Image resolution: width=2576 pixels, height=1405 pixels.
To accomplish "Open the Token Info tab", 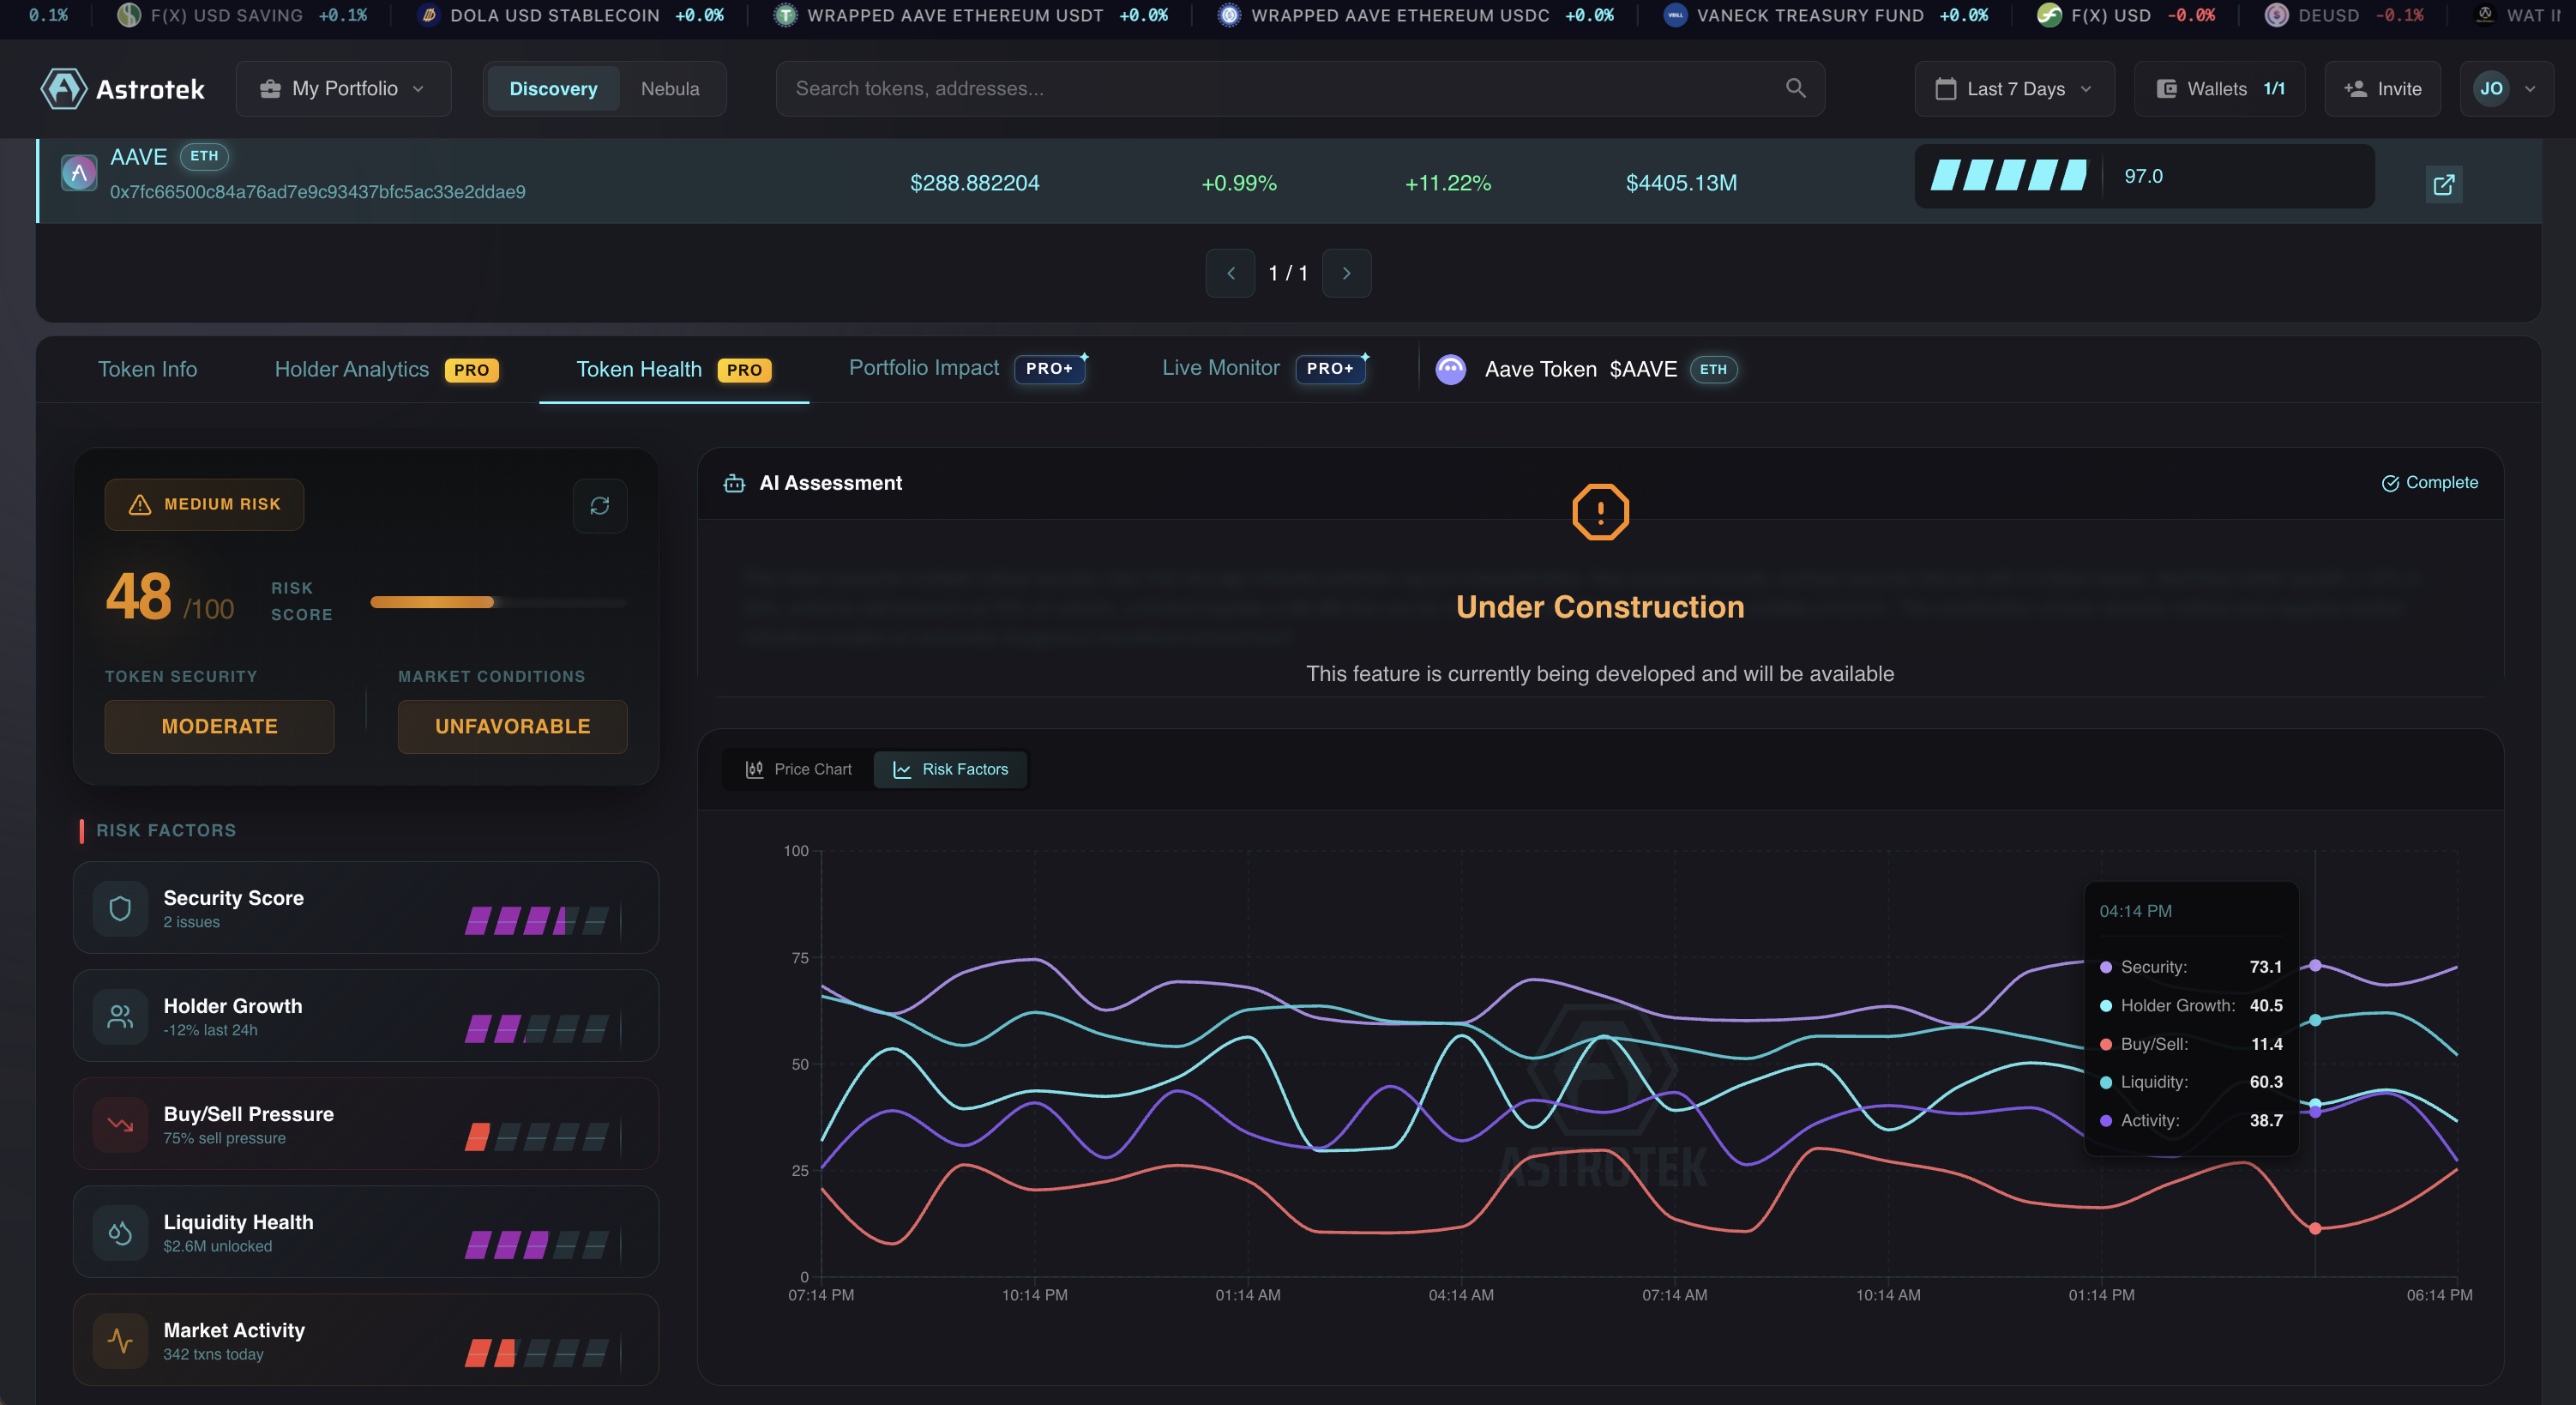I will click(x=148, y=369).
